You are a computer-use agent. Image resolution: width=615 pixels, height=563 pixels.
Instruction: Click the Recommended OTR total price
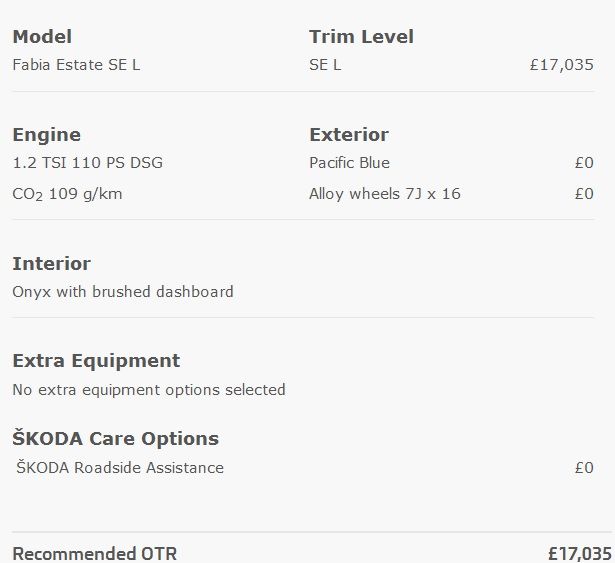tap(580, 554)
